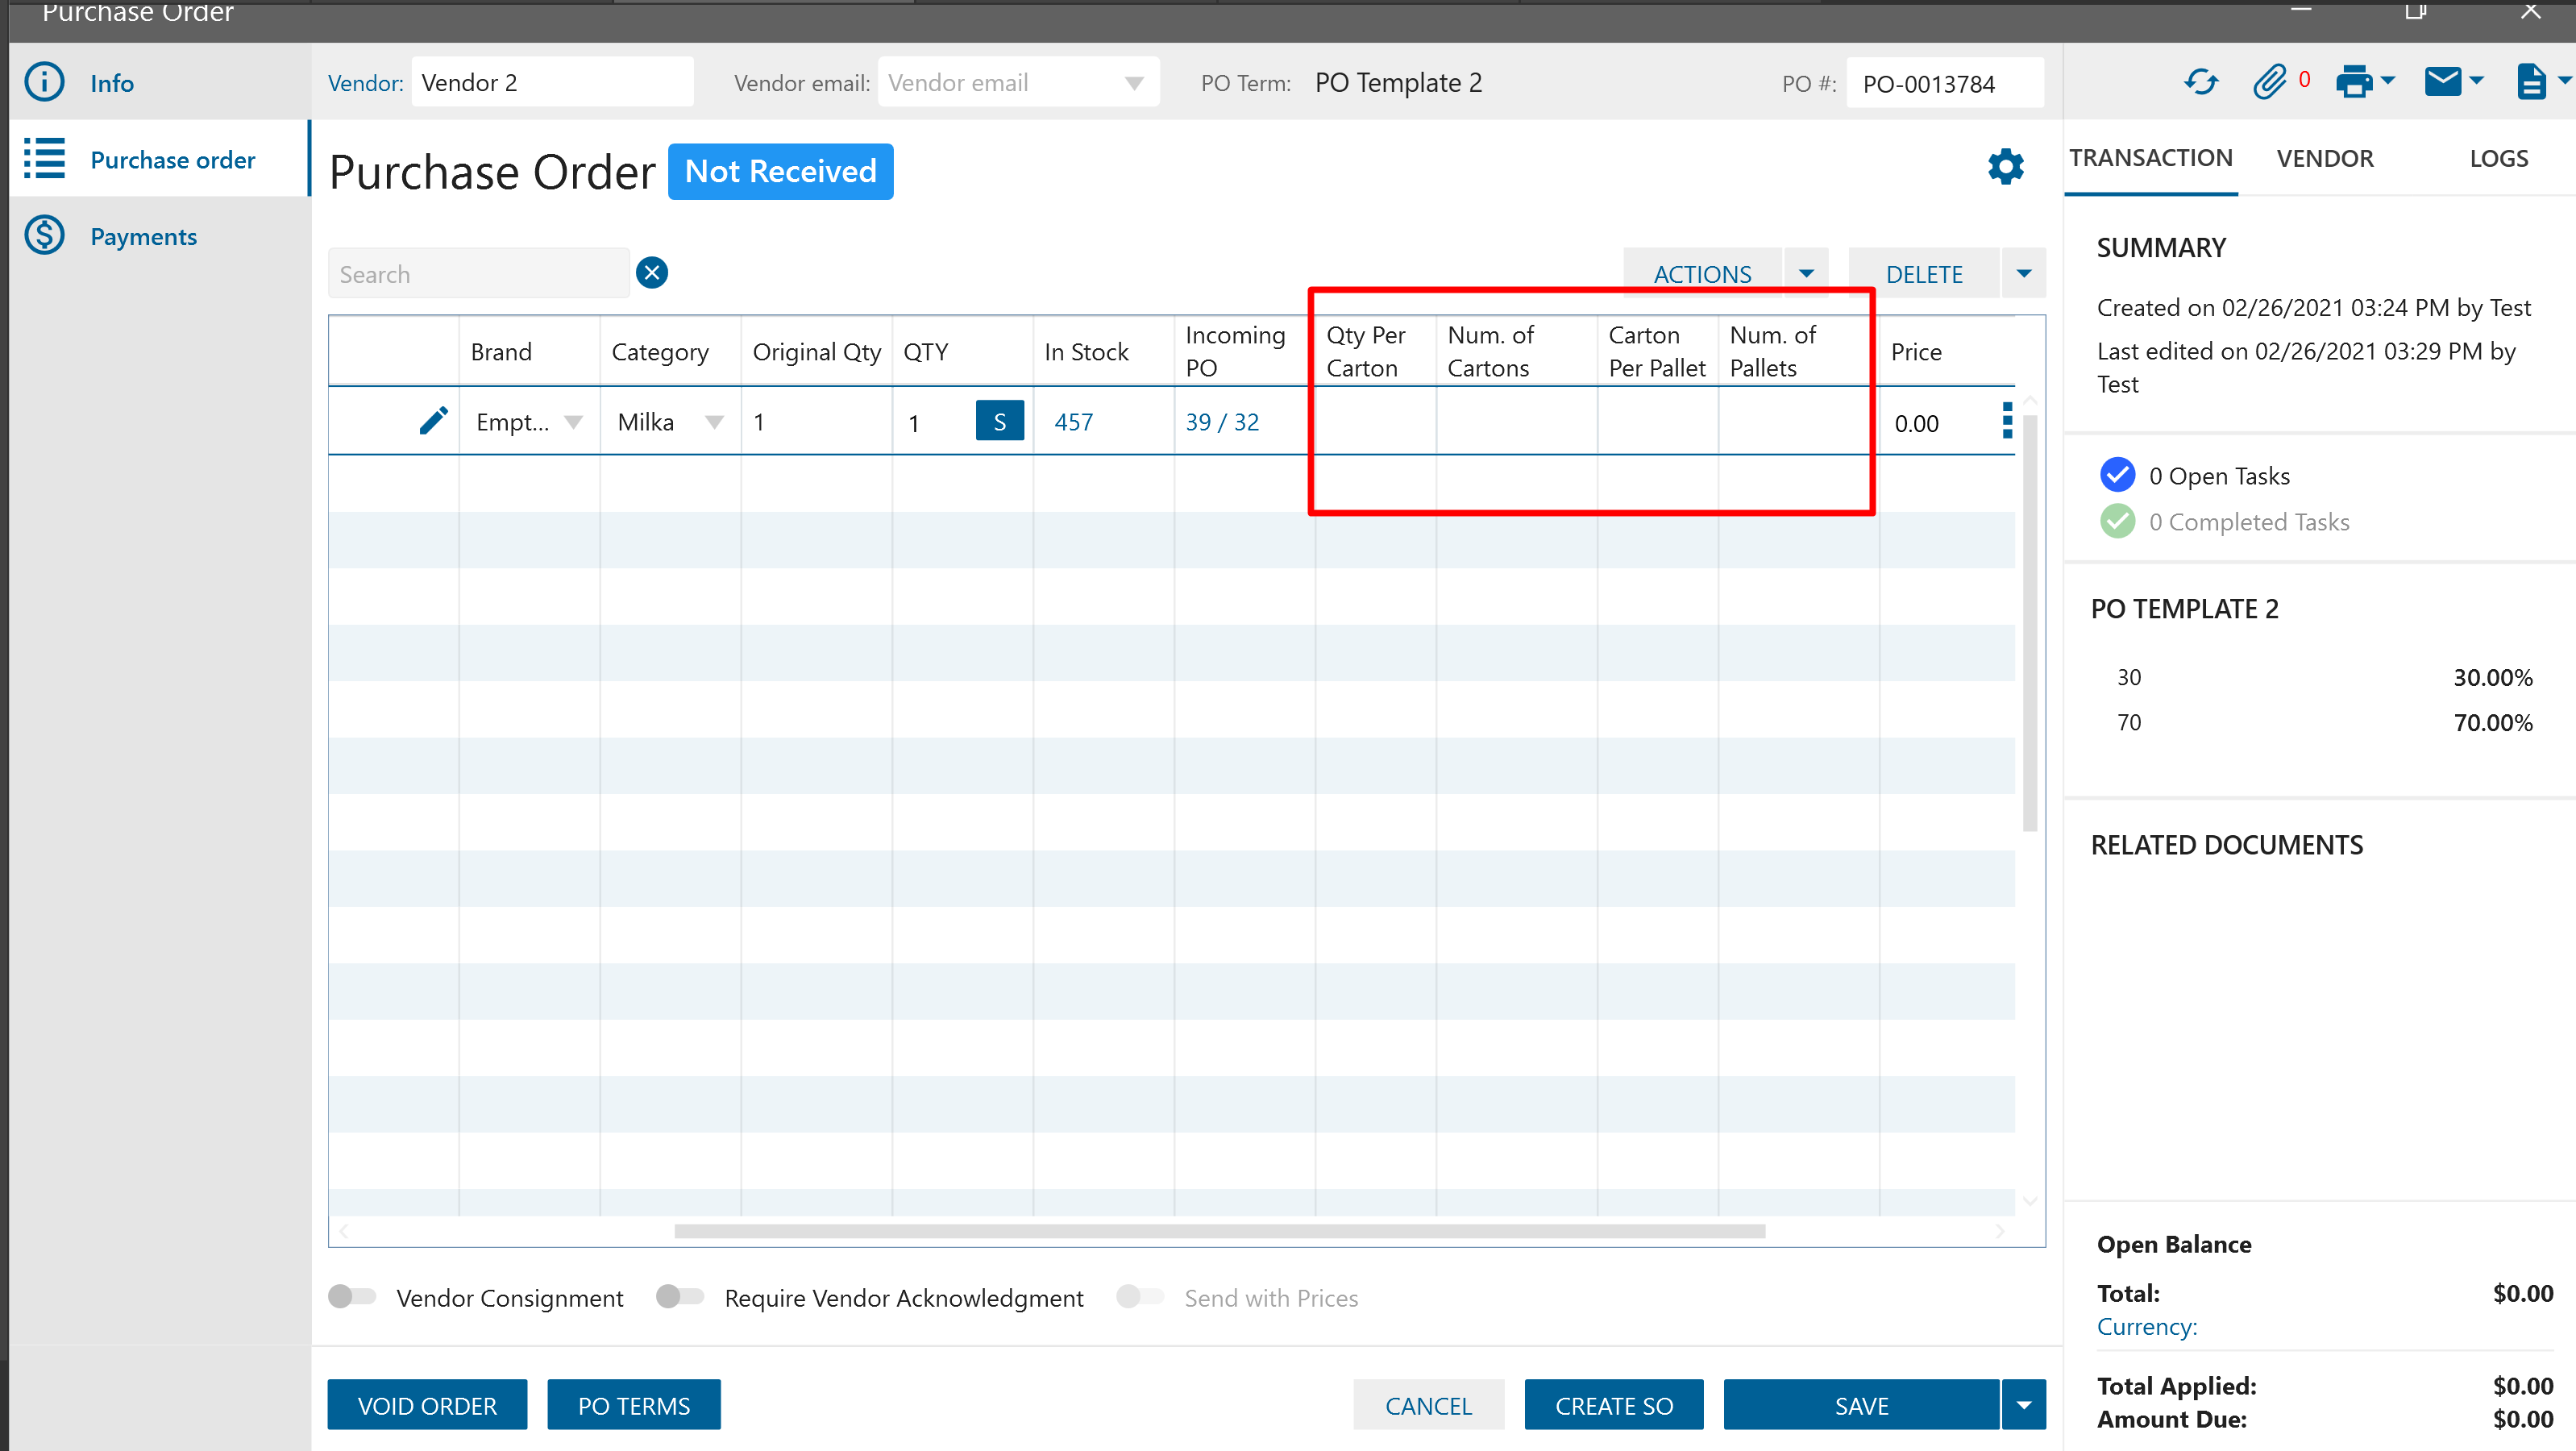
Task: Click the email envelope icon
Action: pos(2442,83)
